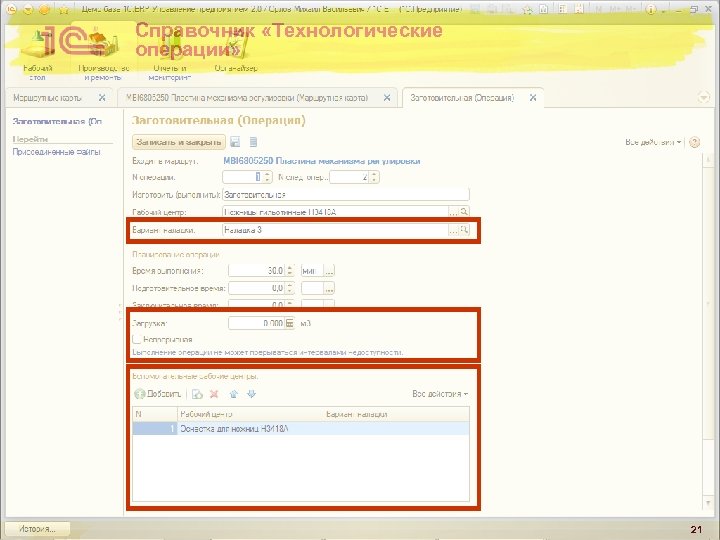This screenshot has height=540, width=720.
Task: Increase N операции with up arrow
Action: click(268, 174)
